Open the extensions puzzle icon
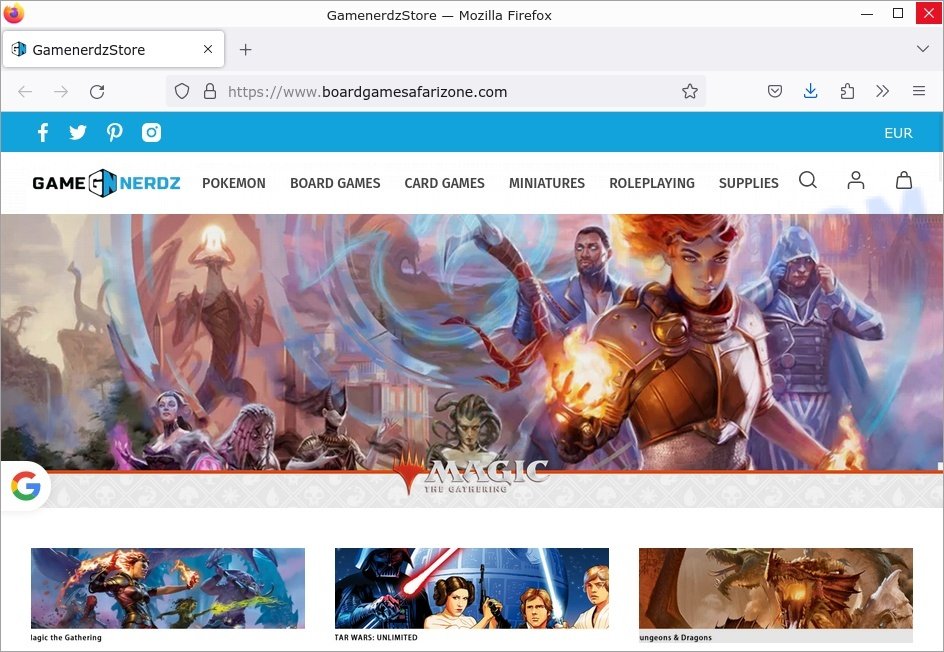This screenshot has height=652, width=944. 847,92
